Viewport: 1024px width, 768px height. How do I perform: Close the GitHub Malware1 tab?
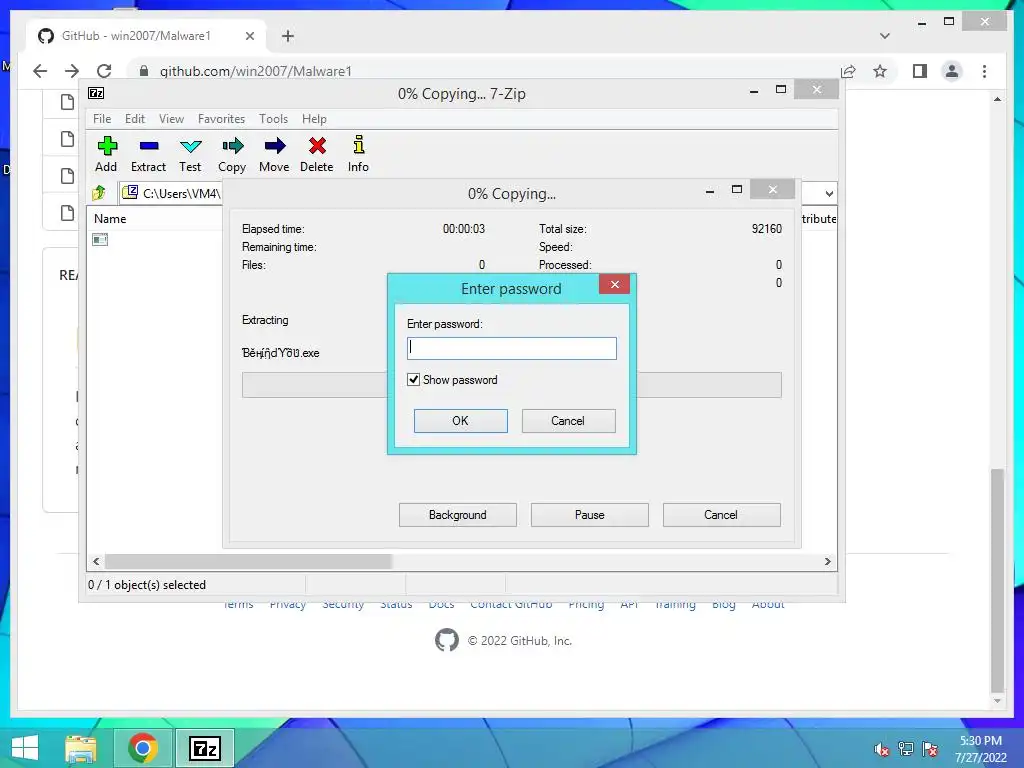click(x=249, y=36)
